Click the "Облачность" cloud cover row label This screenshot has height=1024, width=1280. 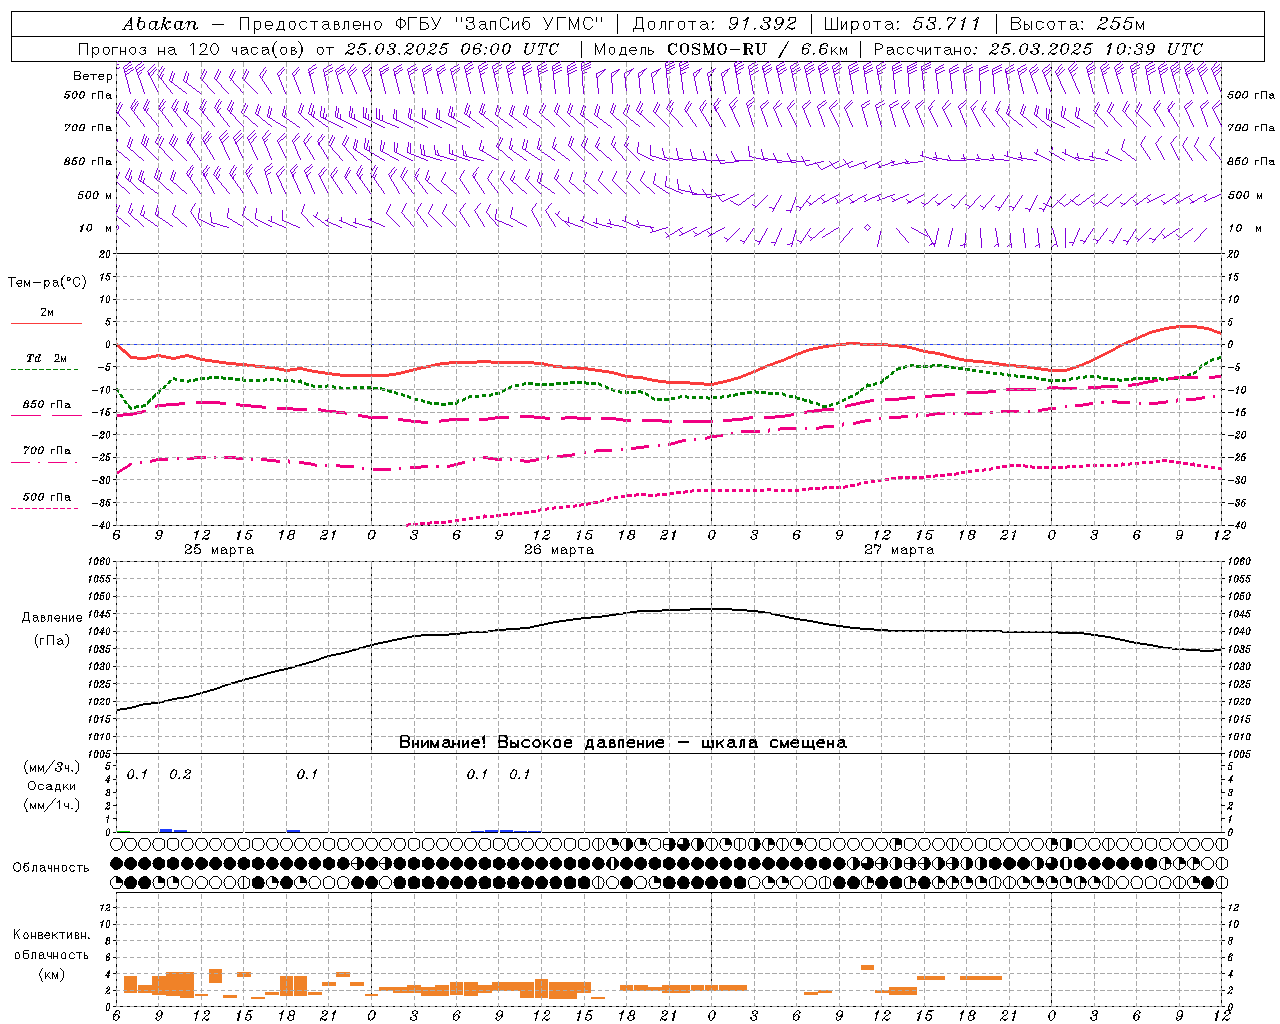51,867
